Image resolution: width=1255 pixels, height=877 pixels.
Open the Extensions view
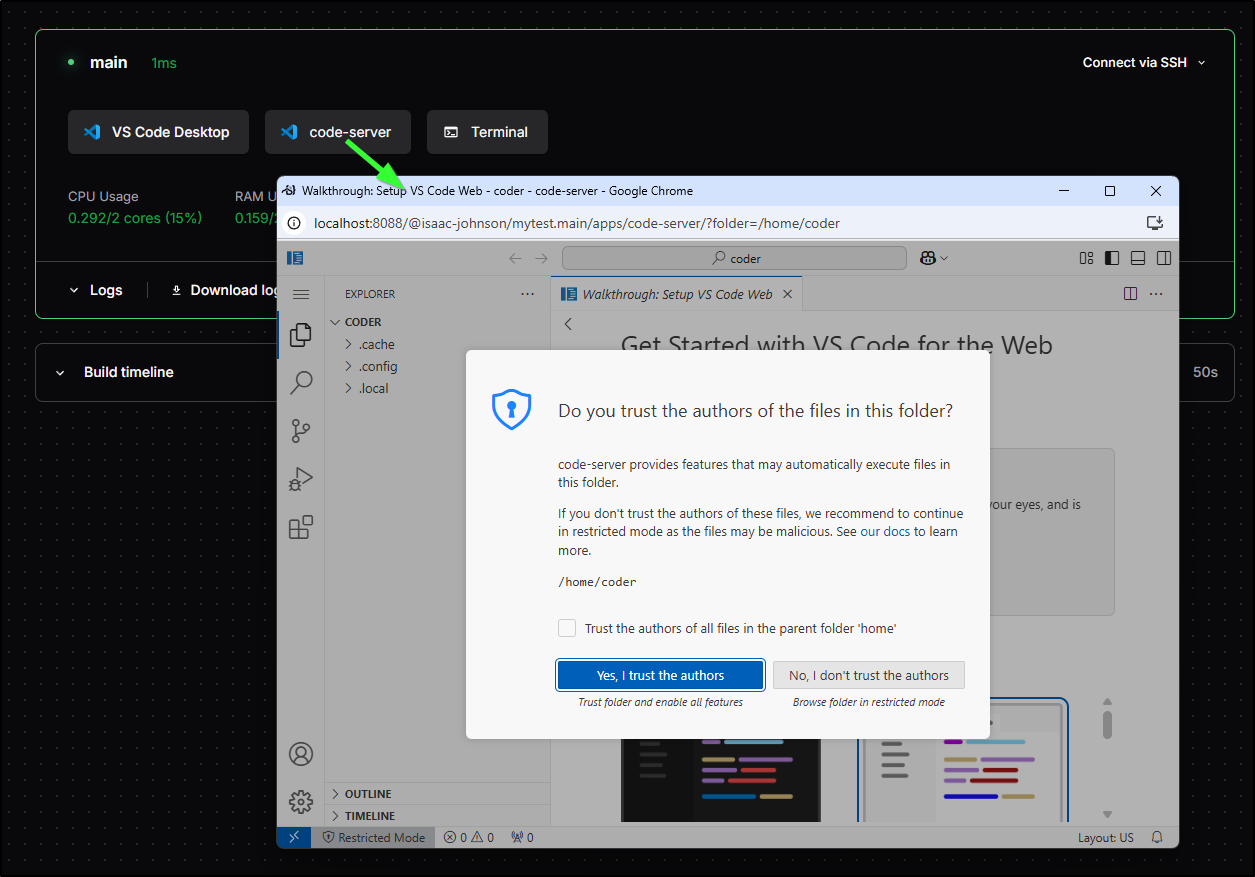coord(300,527)
